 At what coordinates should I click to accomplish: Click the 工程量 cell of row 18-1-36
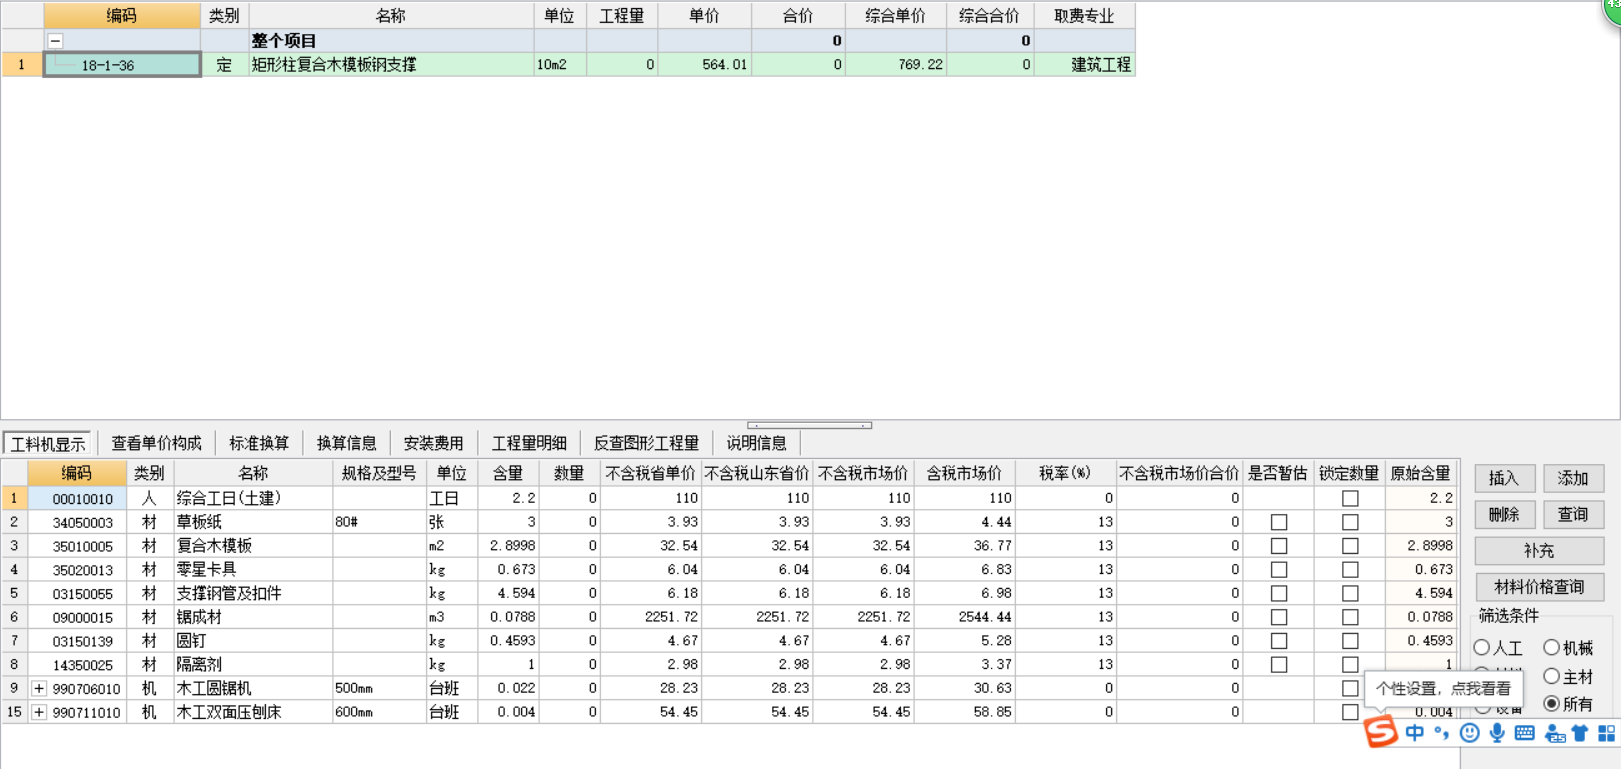click(x=622, y=65)
